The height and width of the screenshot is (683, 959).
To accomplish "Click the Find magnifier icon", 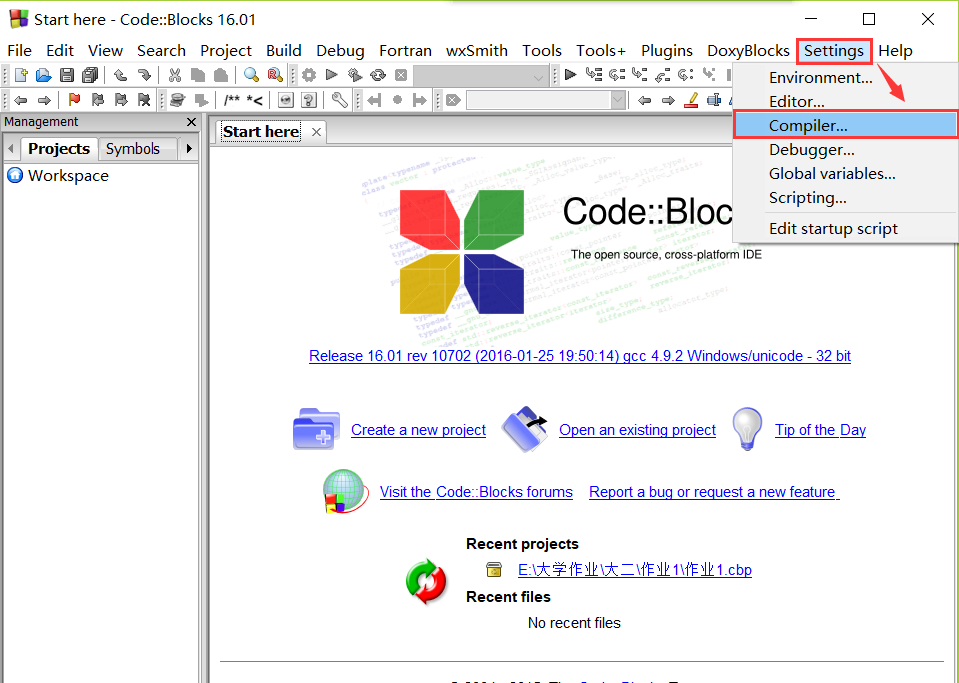I will click(x=251, y=75).
